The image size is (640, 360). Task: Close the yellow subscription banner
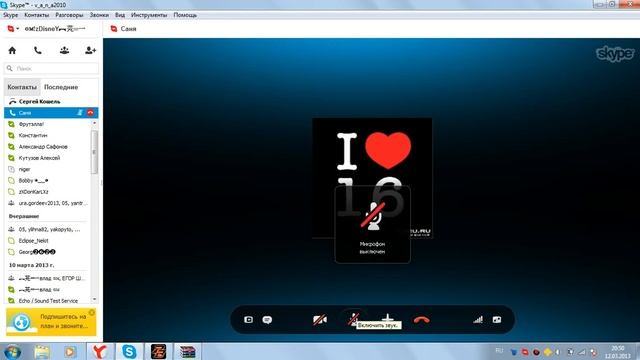pos(92,313)
